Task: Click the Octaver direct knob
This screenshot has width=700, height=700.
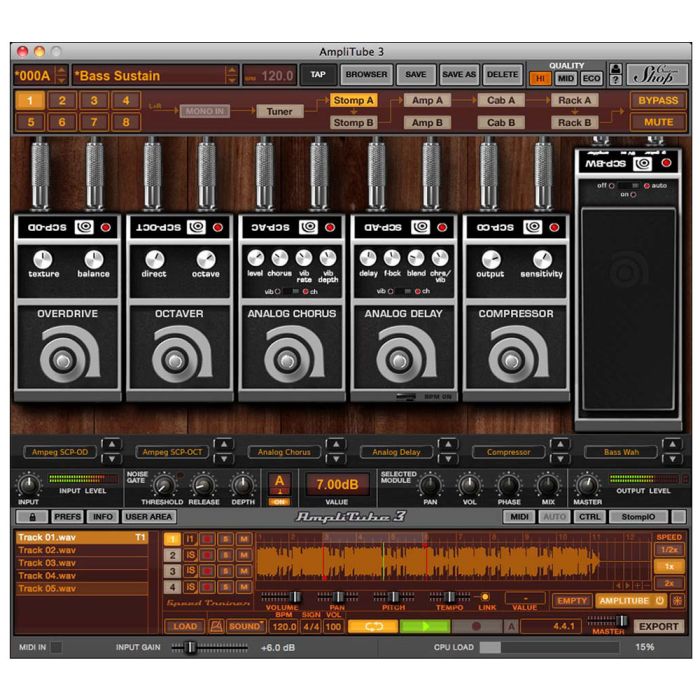Action: tap(154, 259)
